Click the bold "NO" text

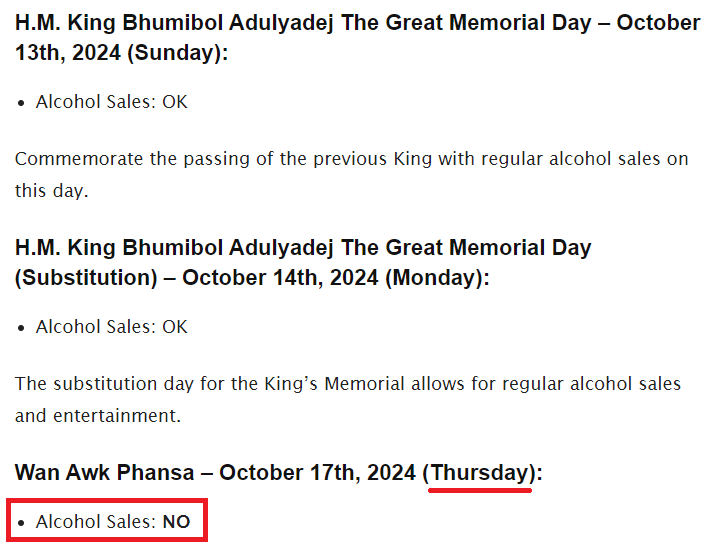pos(177,522)
